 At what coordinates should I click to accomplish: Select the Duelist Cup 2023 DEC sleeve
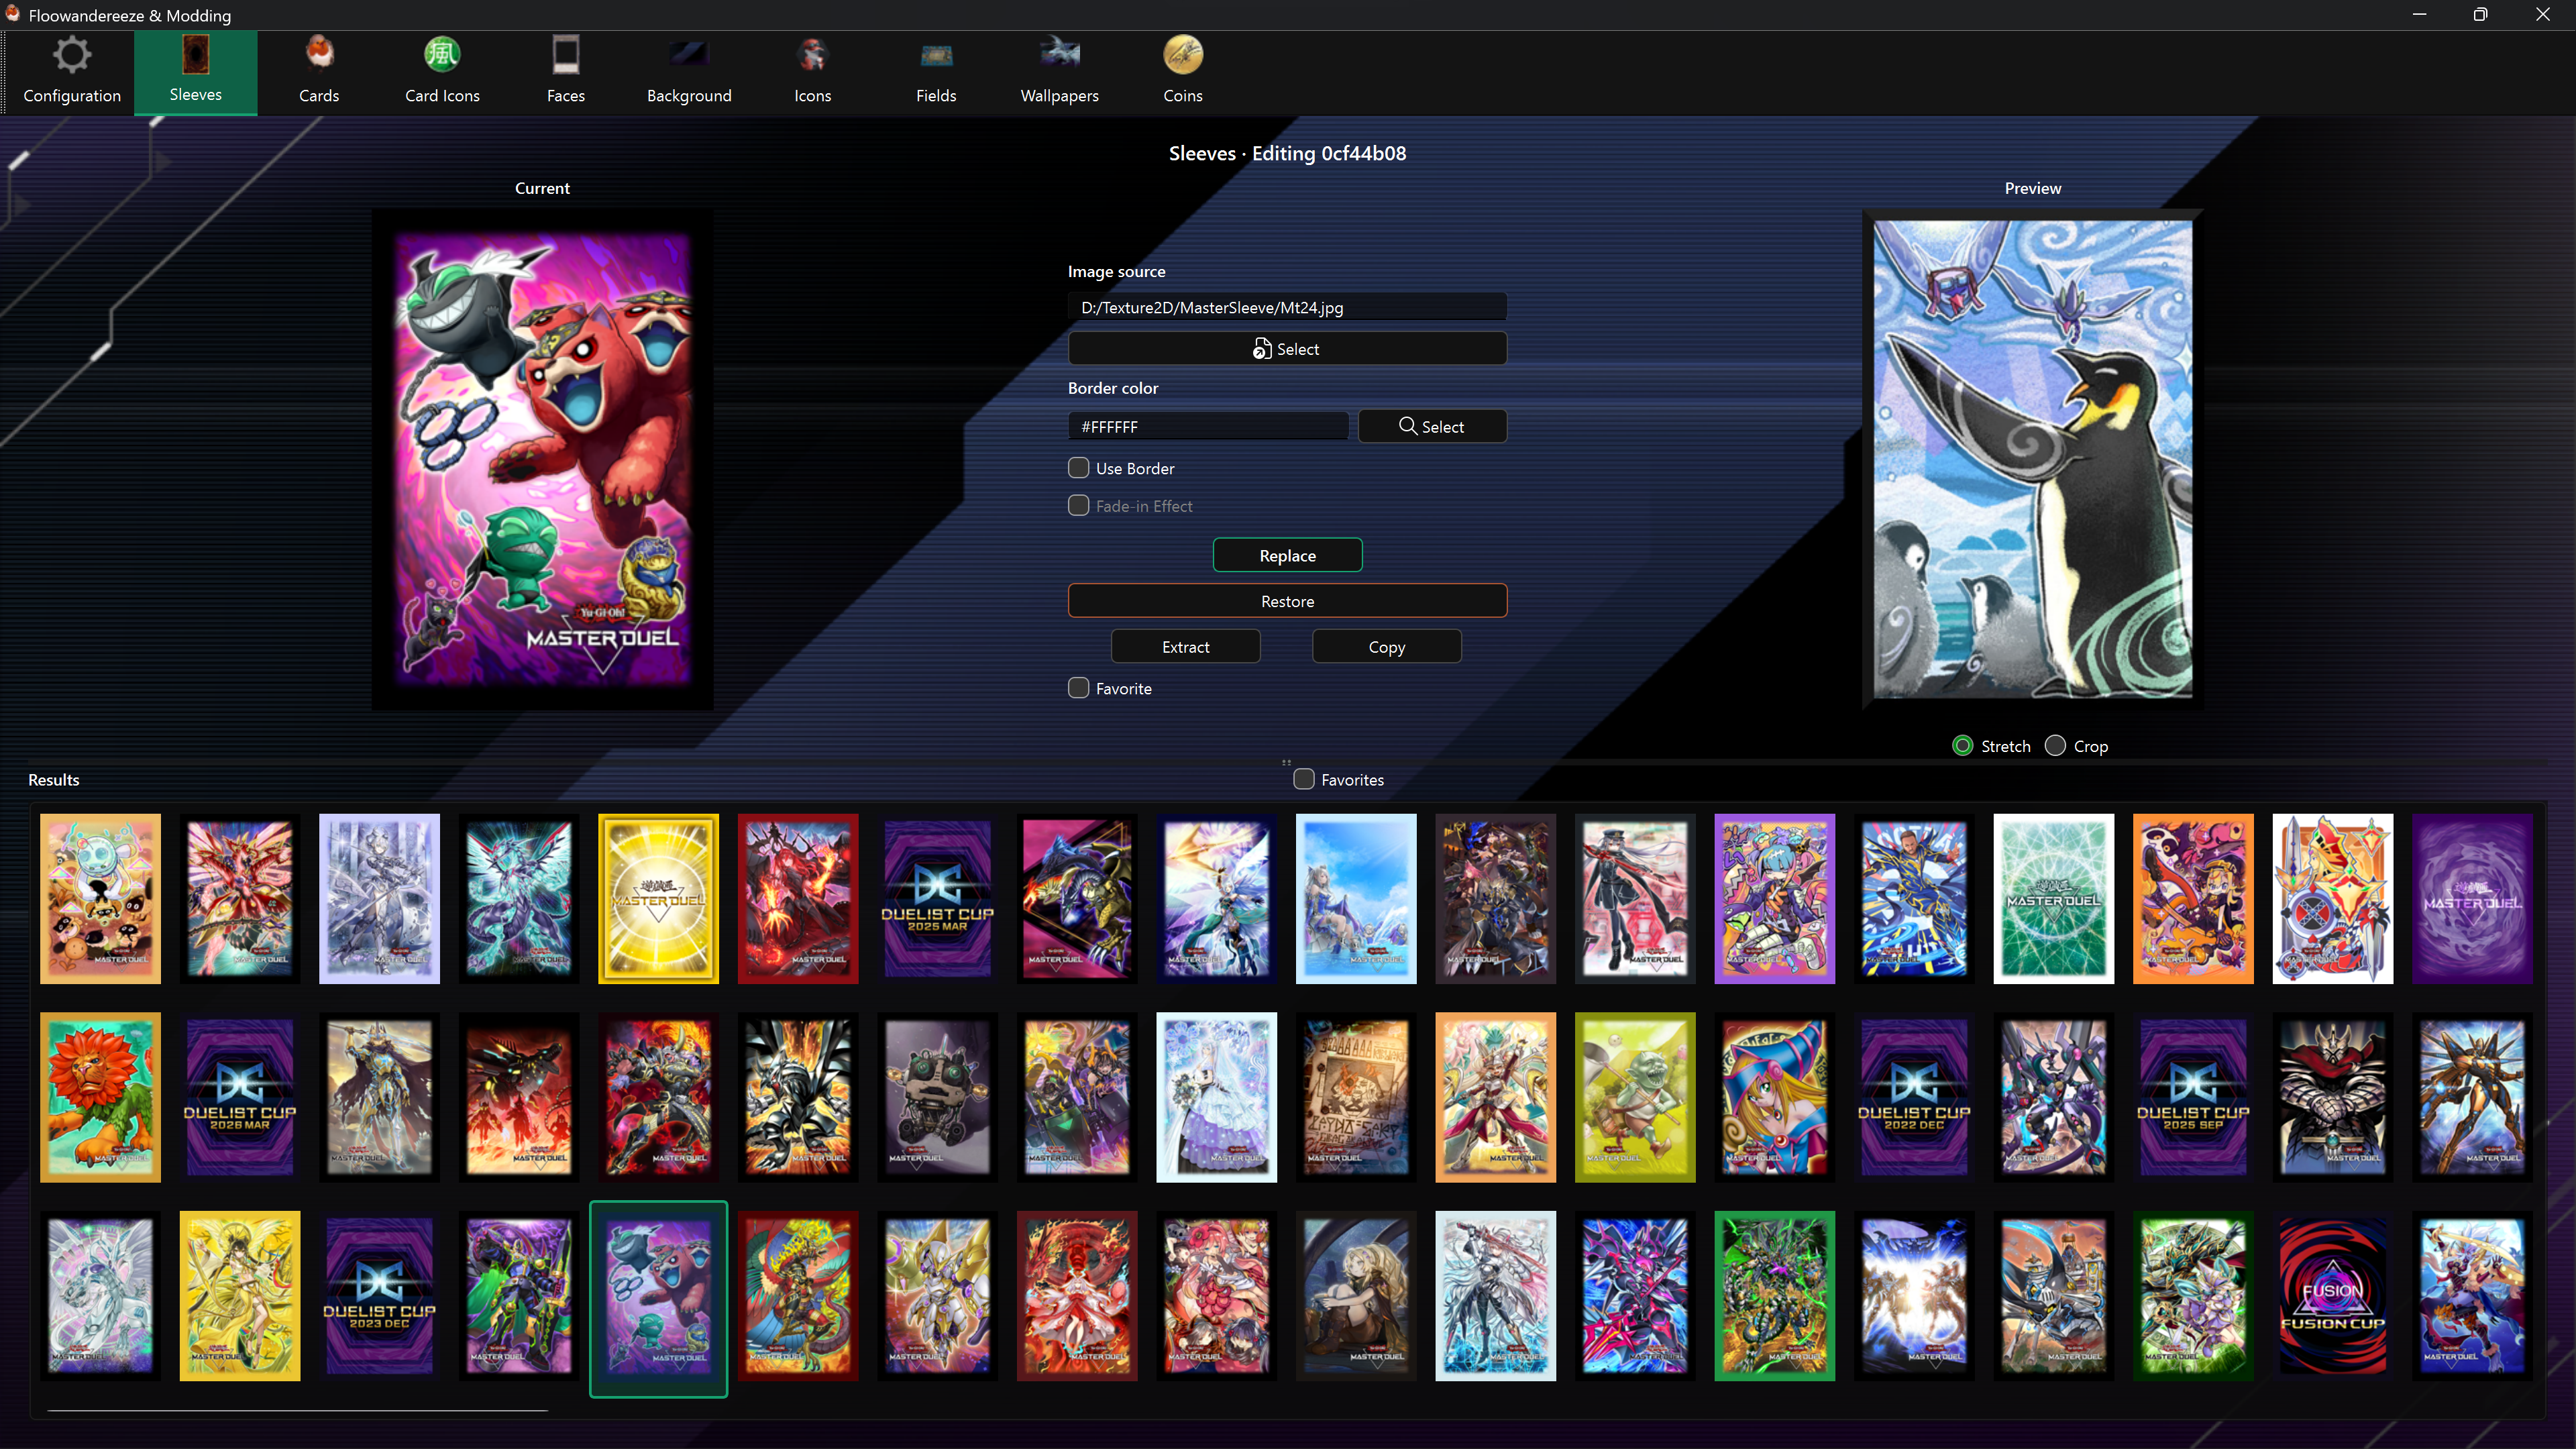(379, 1296)
